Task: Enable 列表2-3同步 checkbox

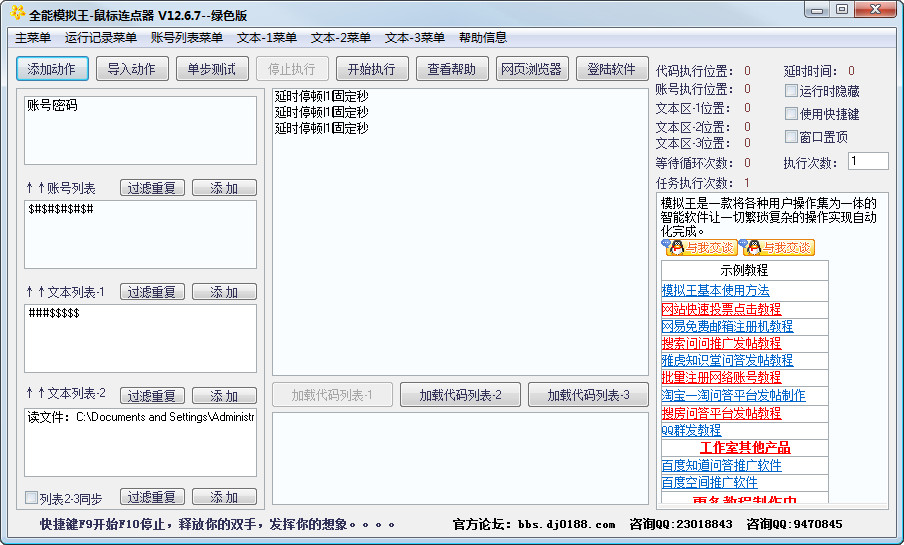Action: [31, 498]
